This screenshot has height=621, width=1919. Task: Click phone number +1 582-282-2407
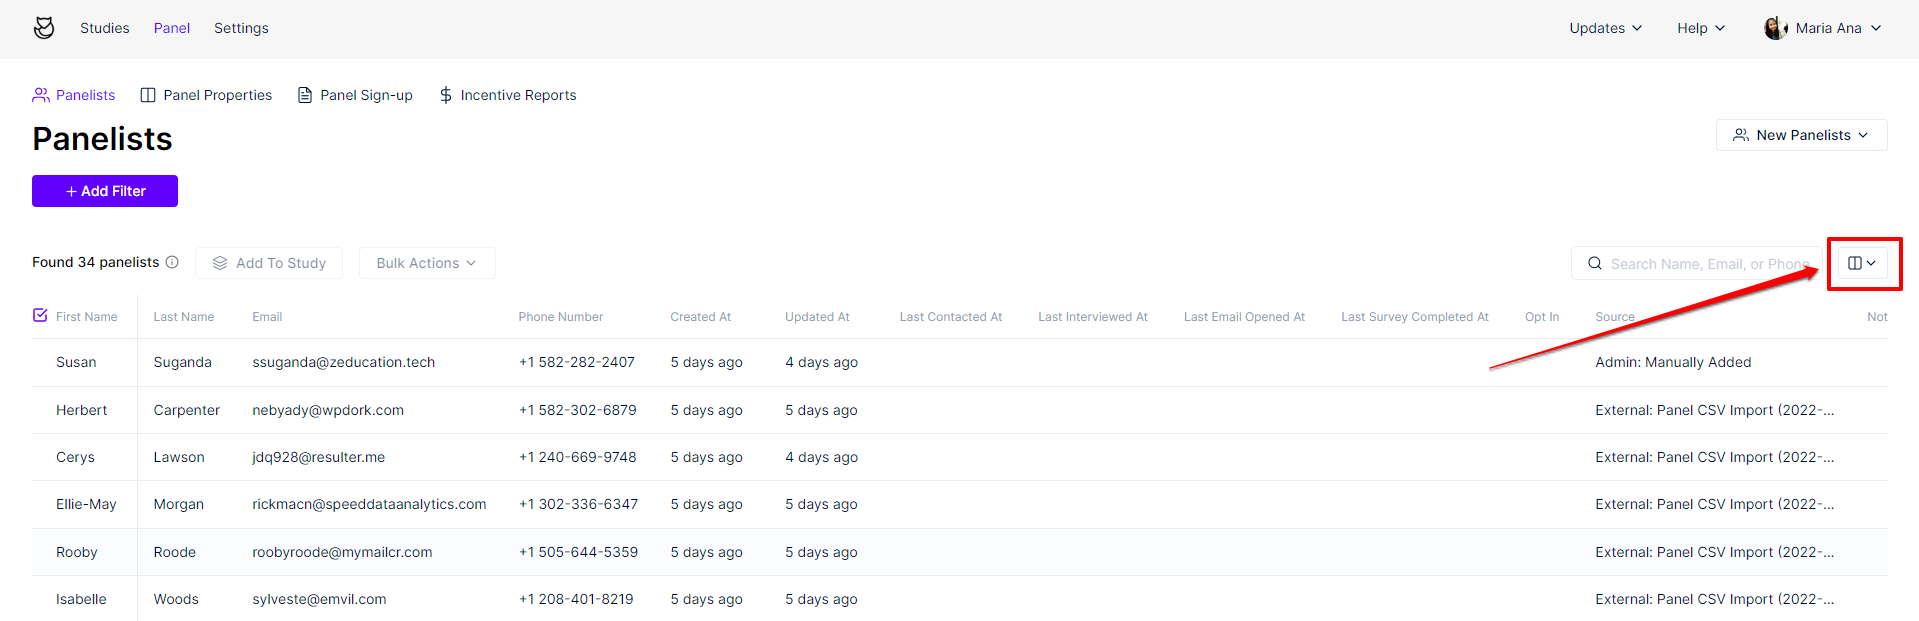click(577, 362)
